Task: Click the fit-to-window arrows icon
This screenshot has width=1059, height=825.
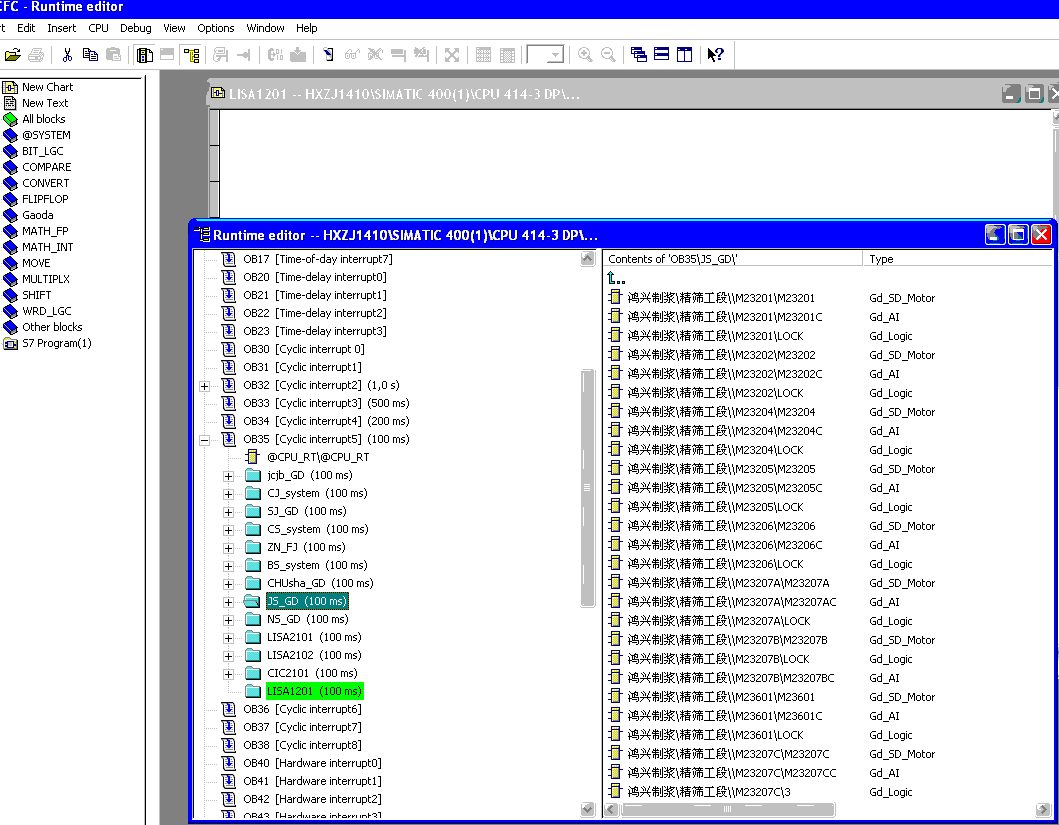Action: (452, 55)
